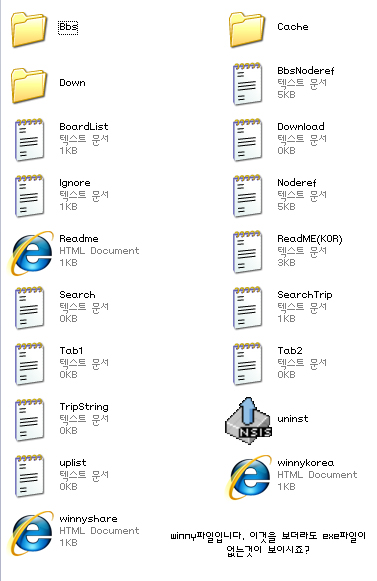Click the SearchTrip text file icon

(247, 308)
